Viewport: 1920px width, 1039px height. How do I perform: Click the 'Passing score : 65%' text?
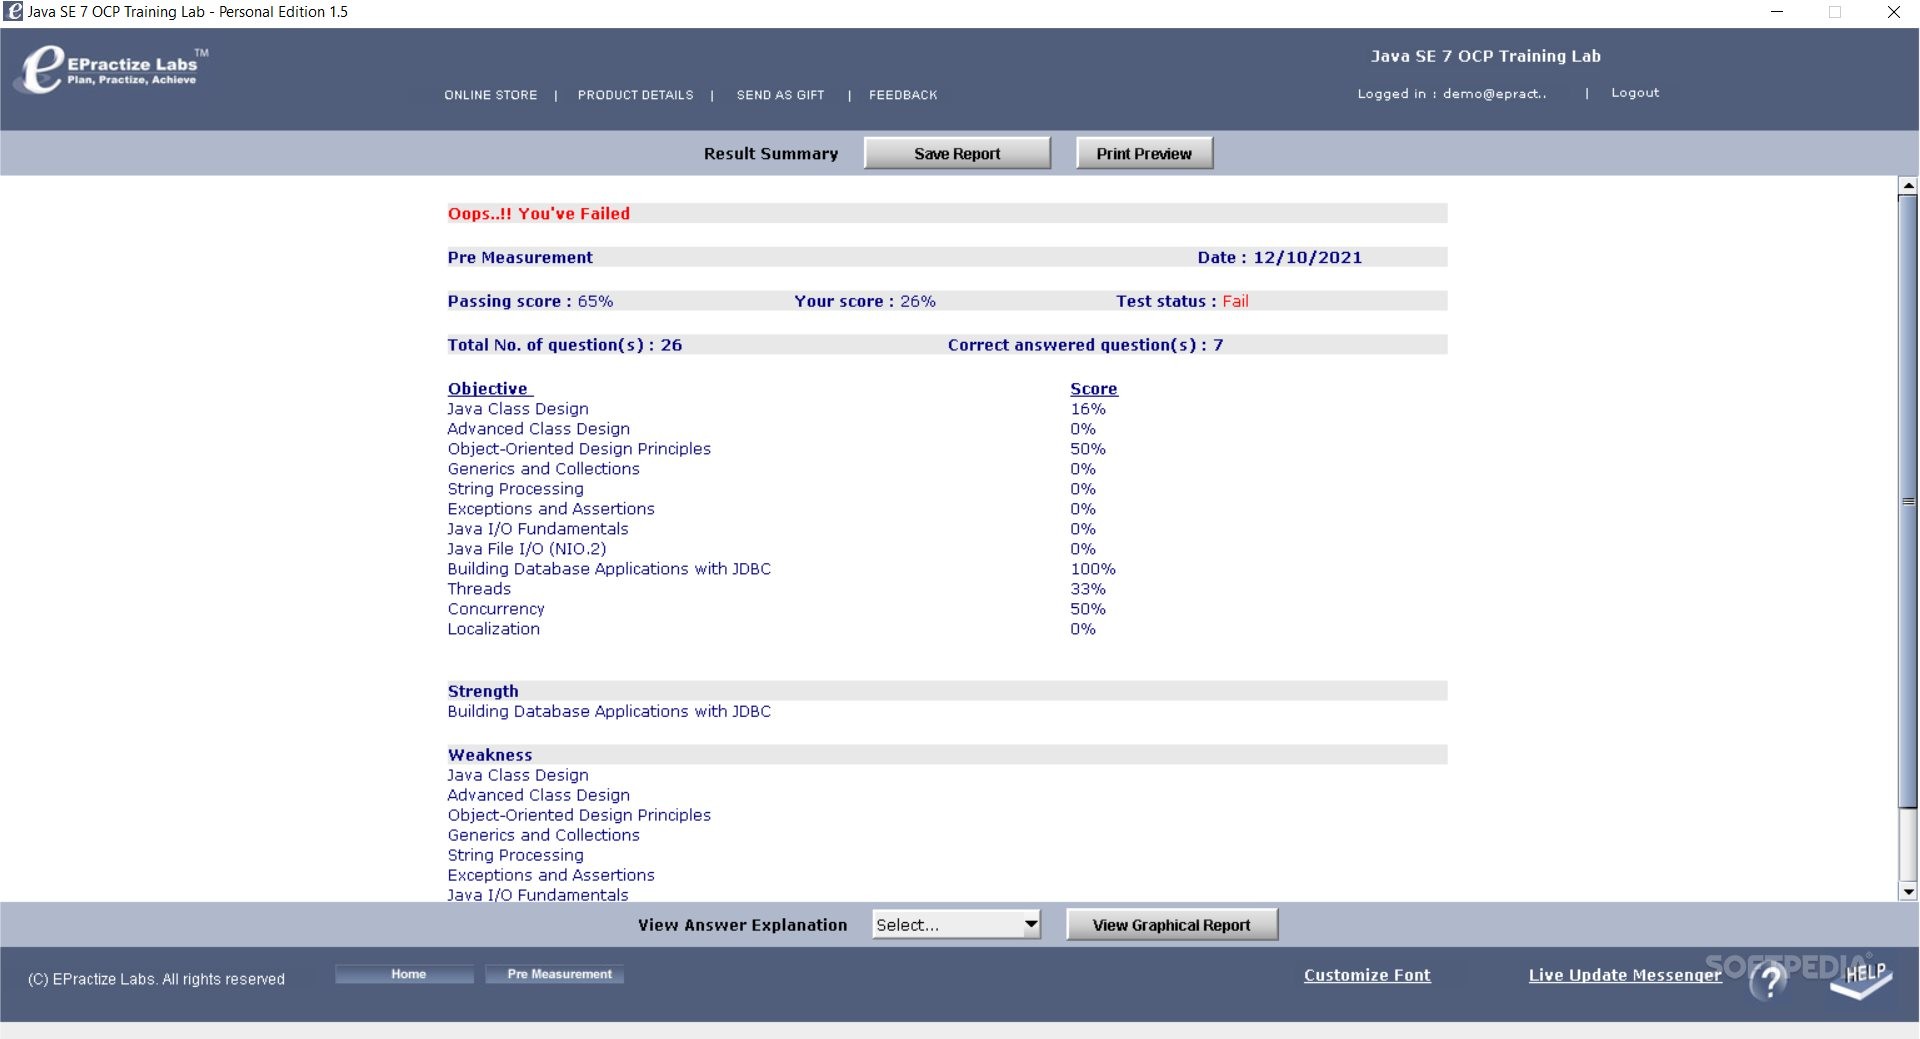[x=530, y=301]
